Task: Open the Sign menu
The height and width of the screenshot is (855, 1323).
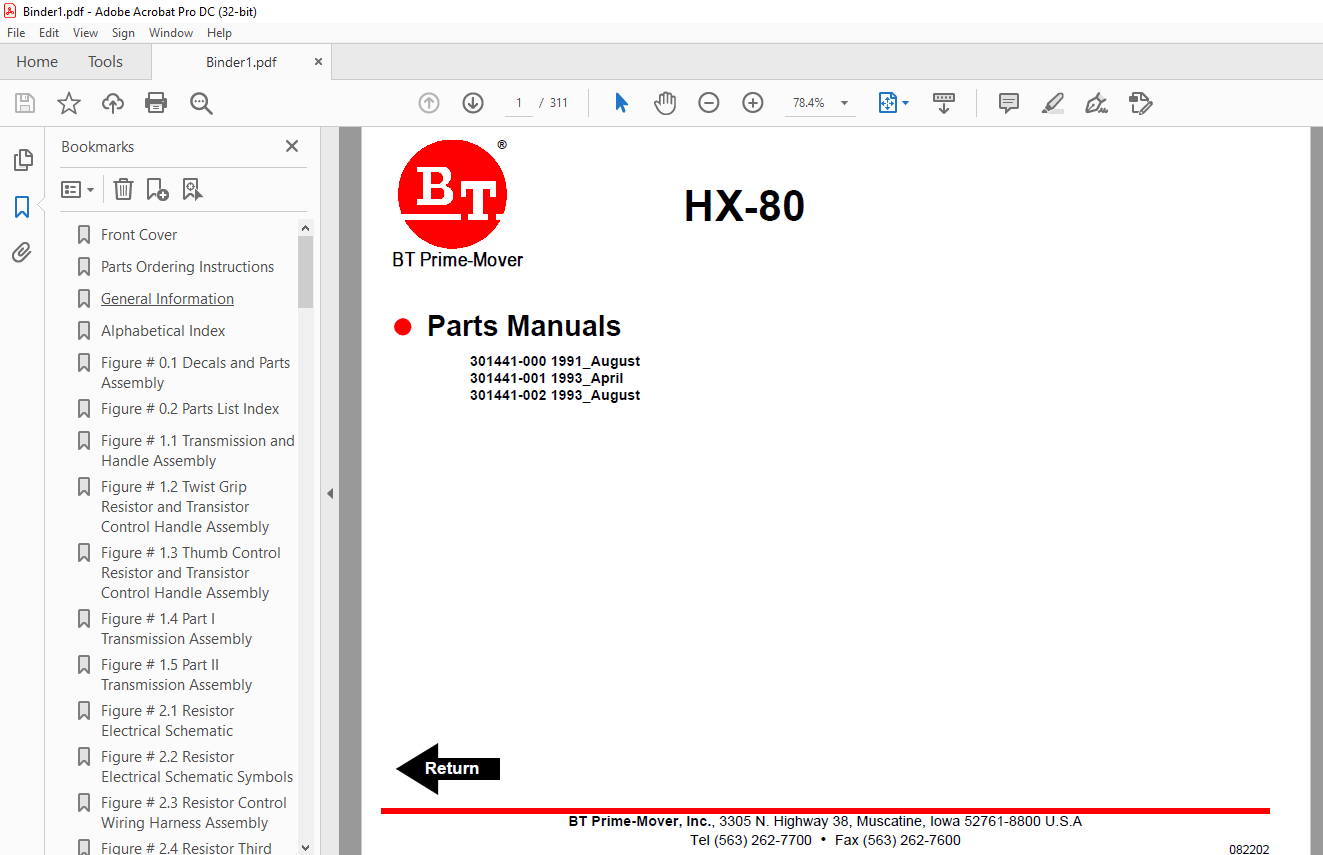Action: 123,33
